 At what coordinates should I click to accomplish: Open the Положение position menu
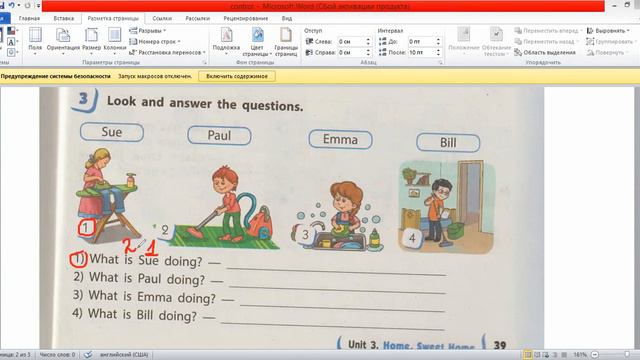click(x=464, y=41)
